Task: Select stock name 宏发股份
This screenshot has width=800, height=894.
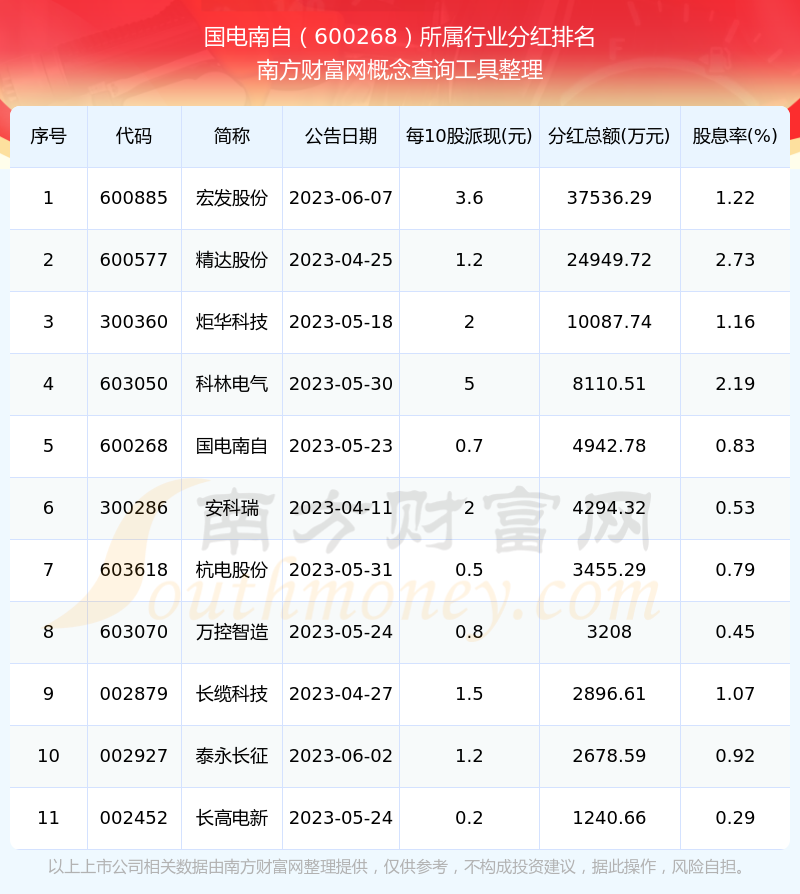Action: (x=232, y=198)
